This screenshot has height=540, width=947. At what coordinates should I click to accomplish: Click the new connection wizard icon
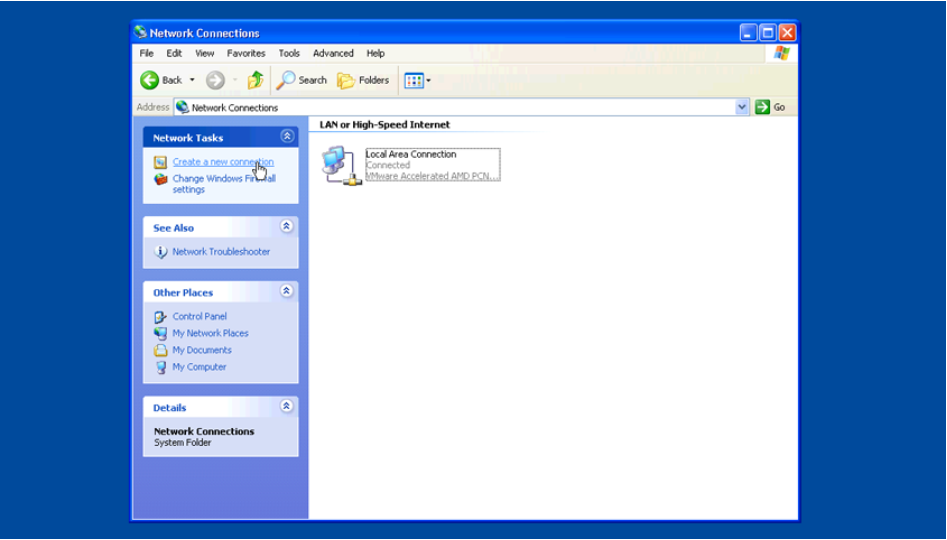pyautogui.click(x=160, y=162)
